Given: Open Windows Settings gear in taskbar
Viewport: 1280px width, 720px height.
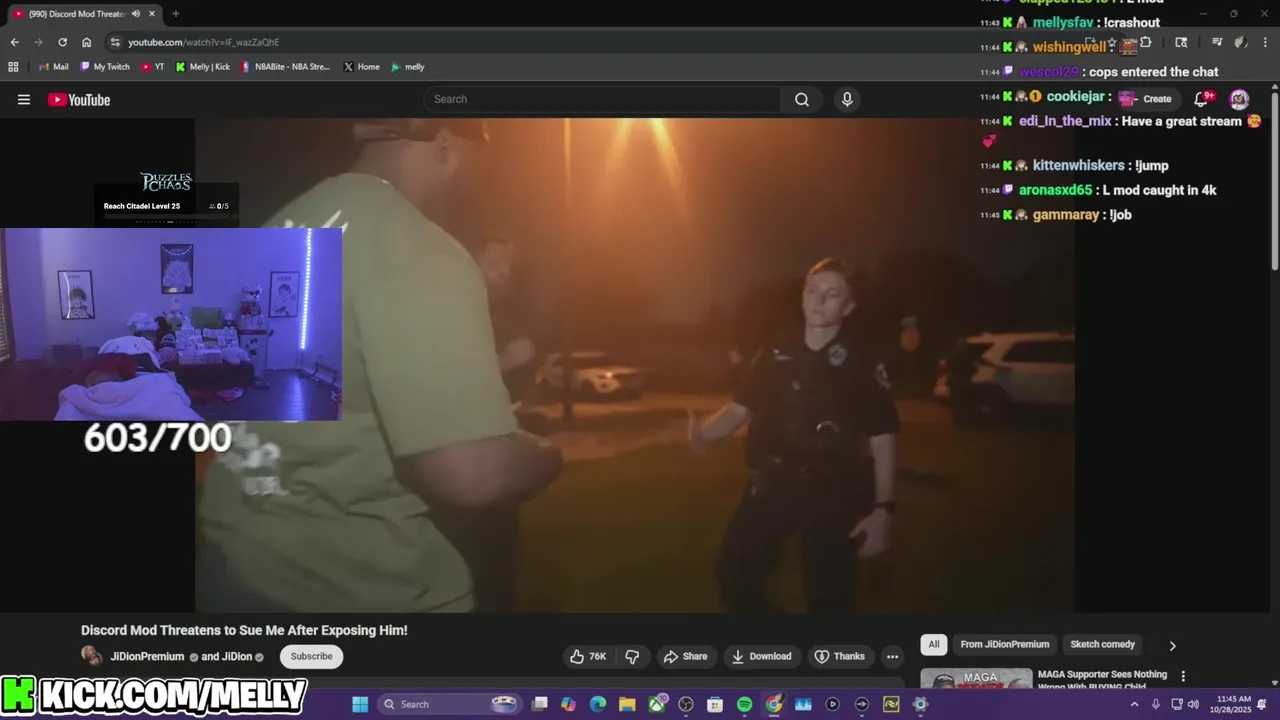Looking at the screenshot, I should 920,704.
